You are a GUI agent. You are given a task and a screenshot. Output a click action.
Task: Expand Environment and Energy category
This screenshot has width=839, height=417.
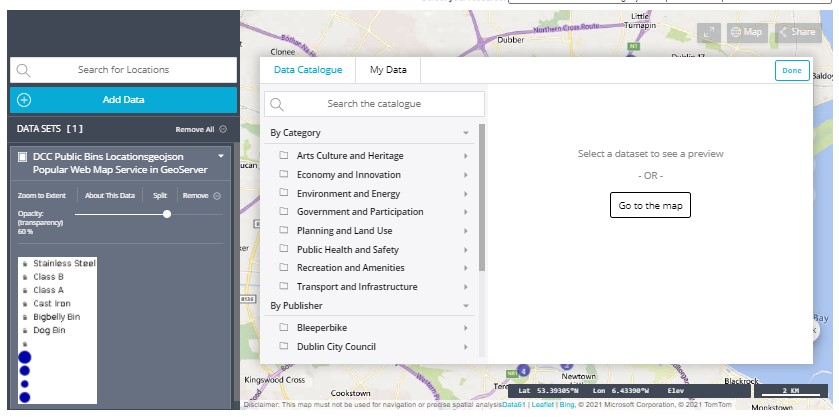click(465, 194)
